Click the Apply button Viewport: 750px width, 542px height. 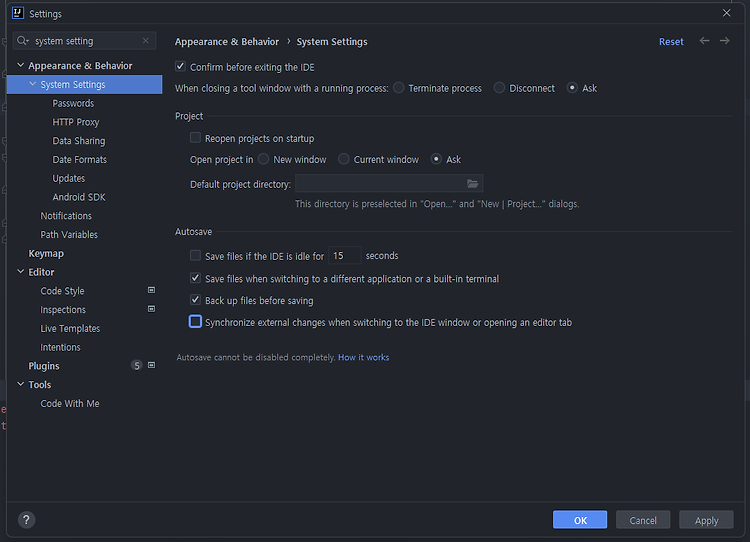click(x=706, y=520)
